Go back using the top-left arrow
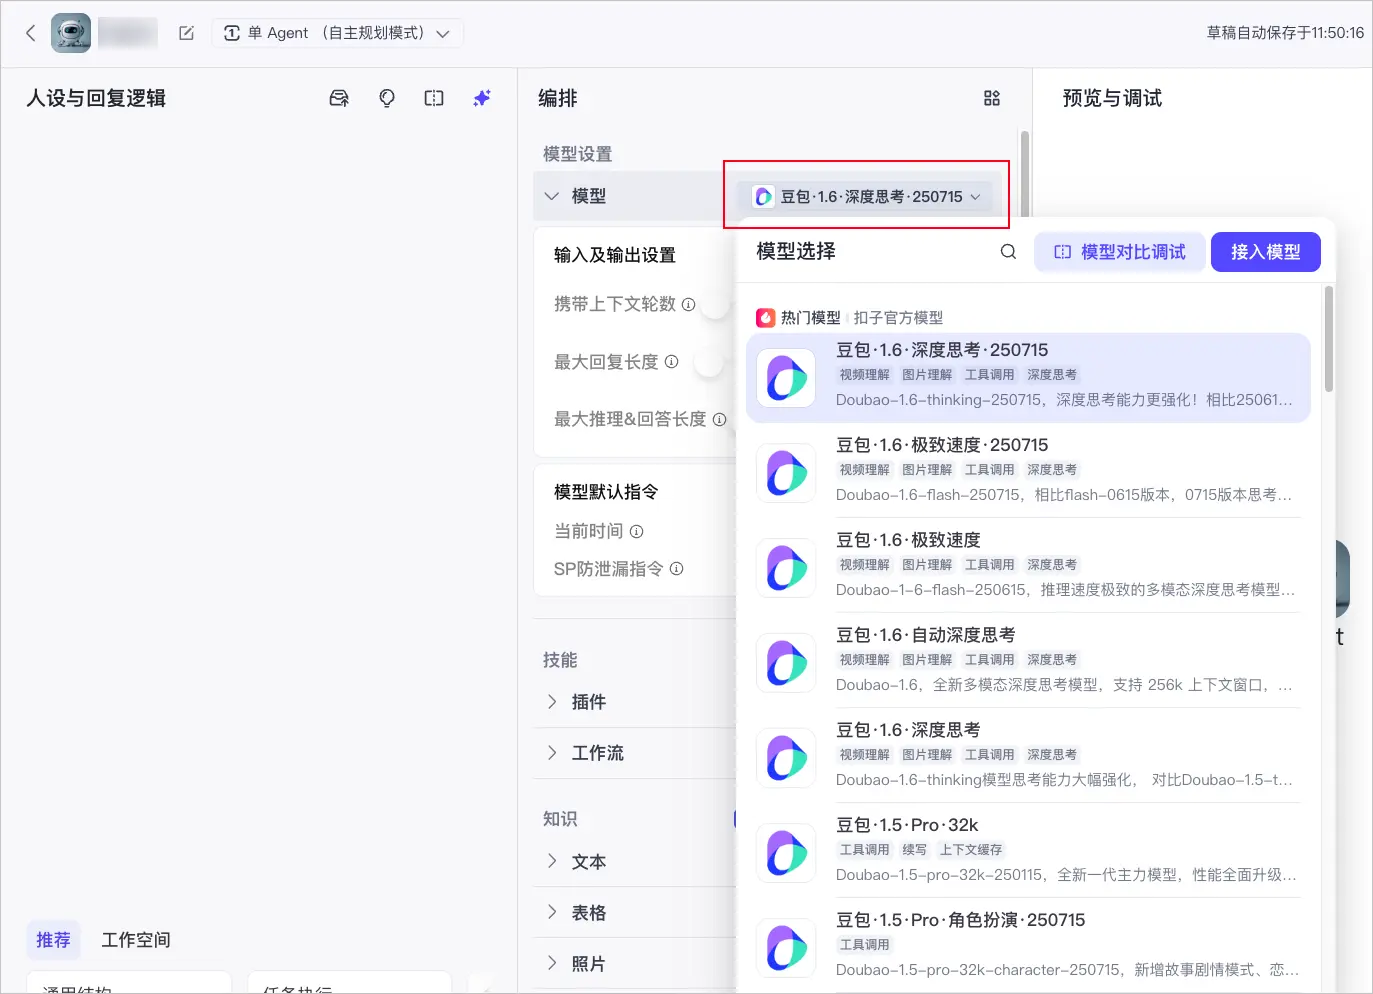 pos(31,33)
